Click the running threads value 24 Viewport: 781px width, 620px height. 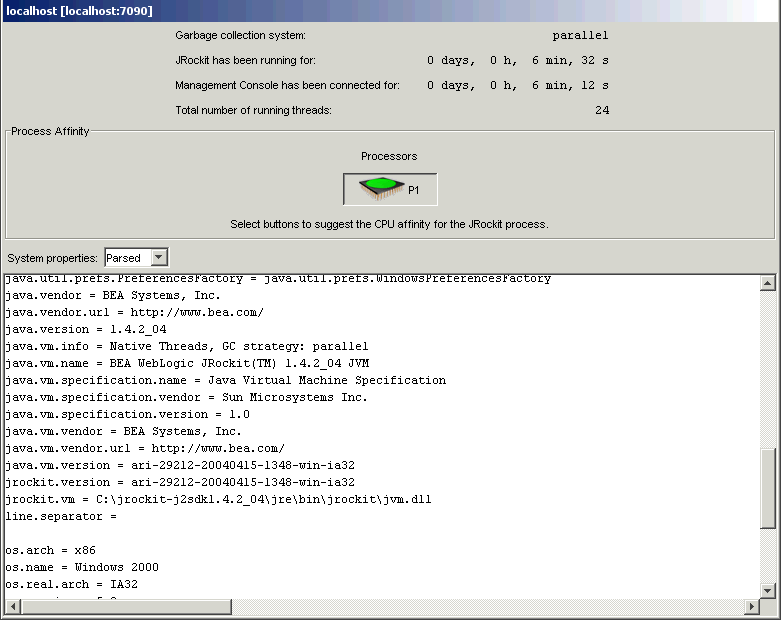point(602,110)
